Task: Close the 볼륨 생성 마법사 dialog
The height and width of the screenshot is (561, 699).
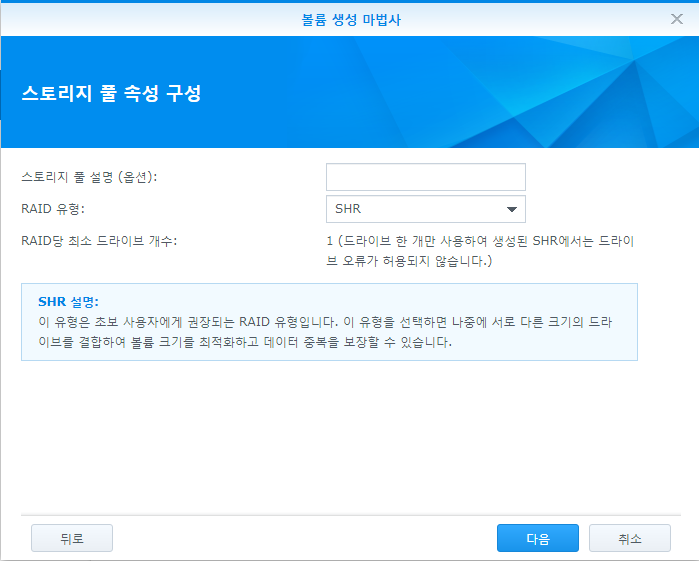Action: click(x=677, y=19)
